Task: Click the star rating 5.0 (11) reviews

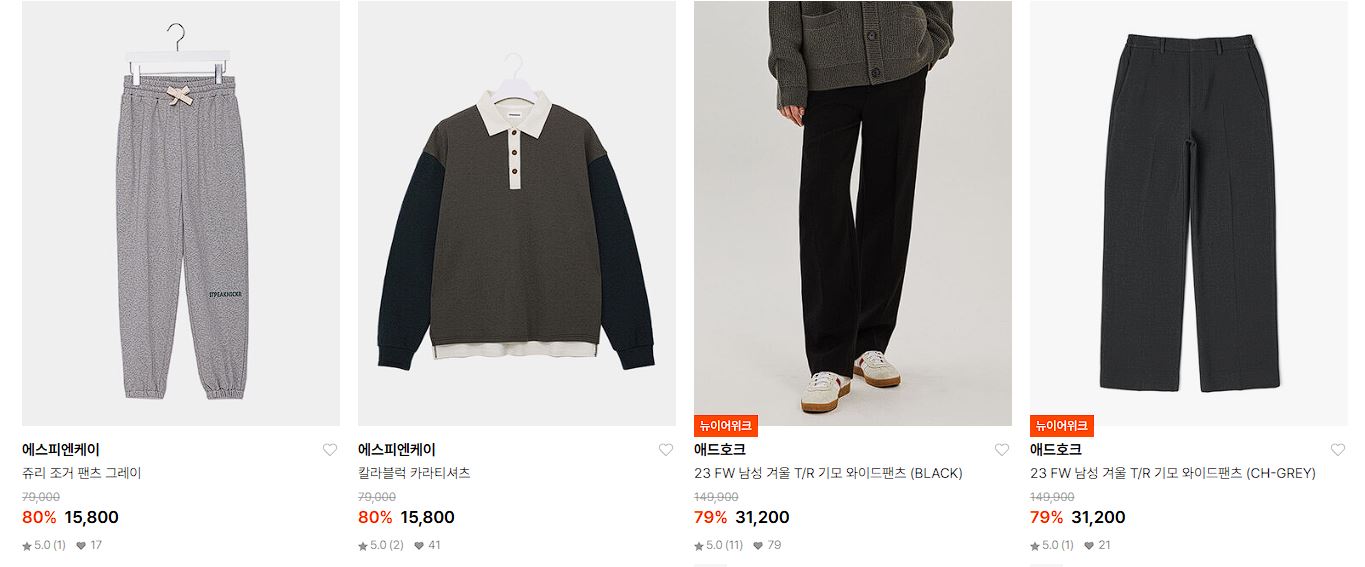Action: 719,545
